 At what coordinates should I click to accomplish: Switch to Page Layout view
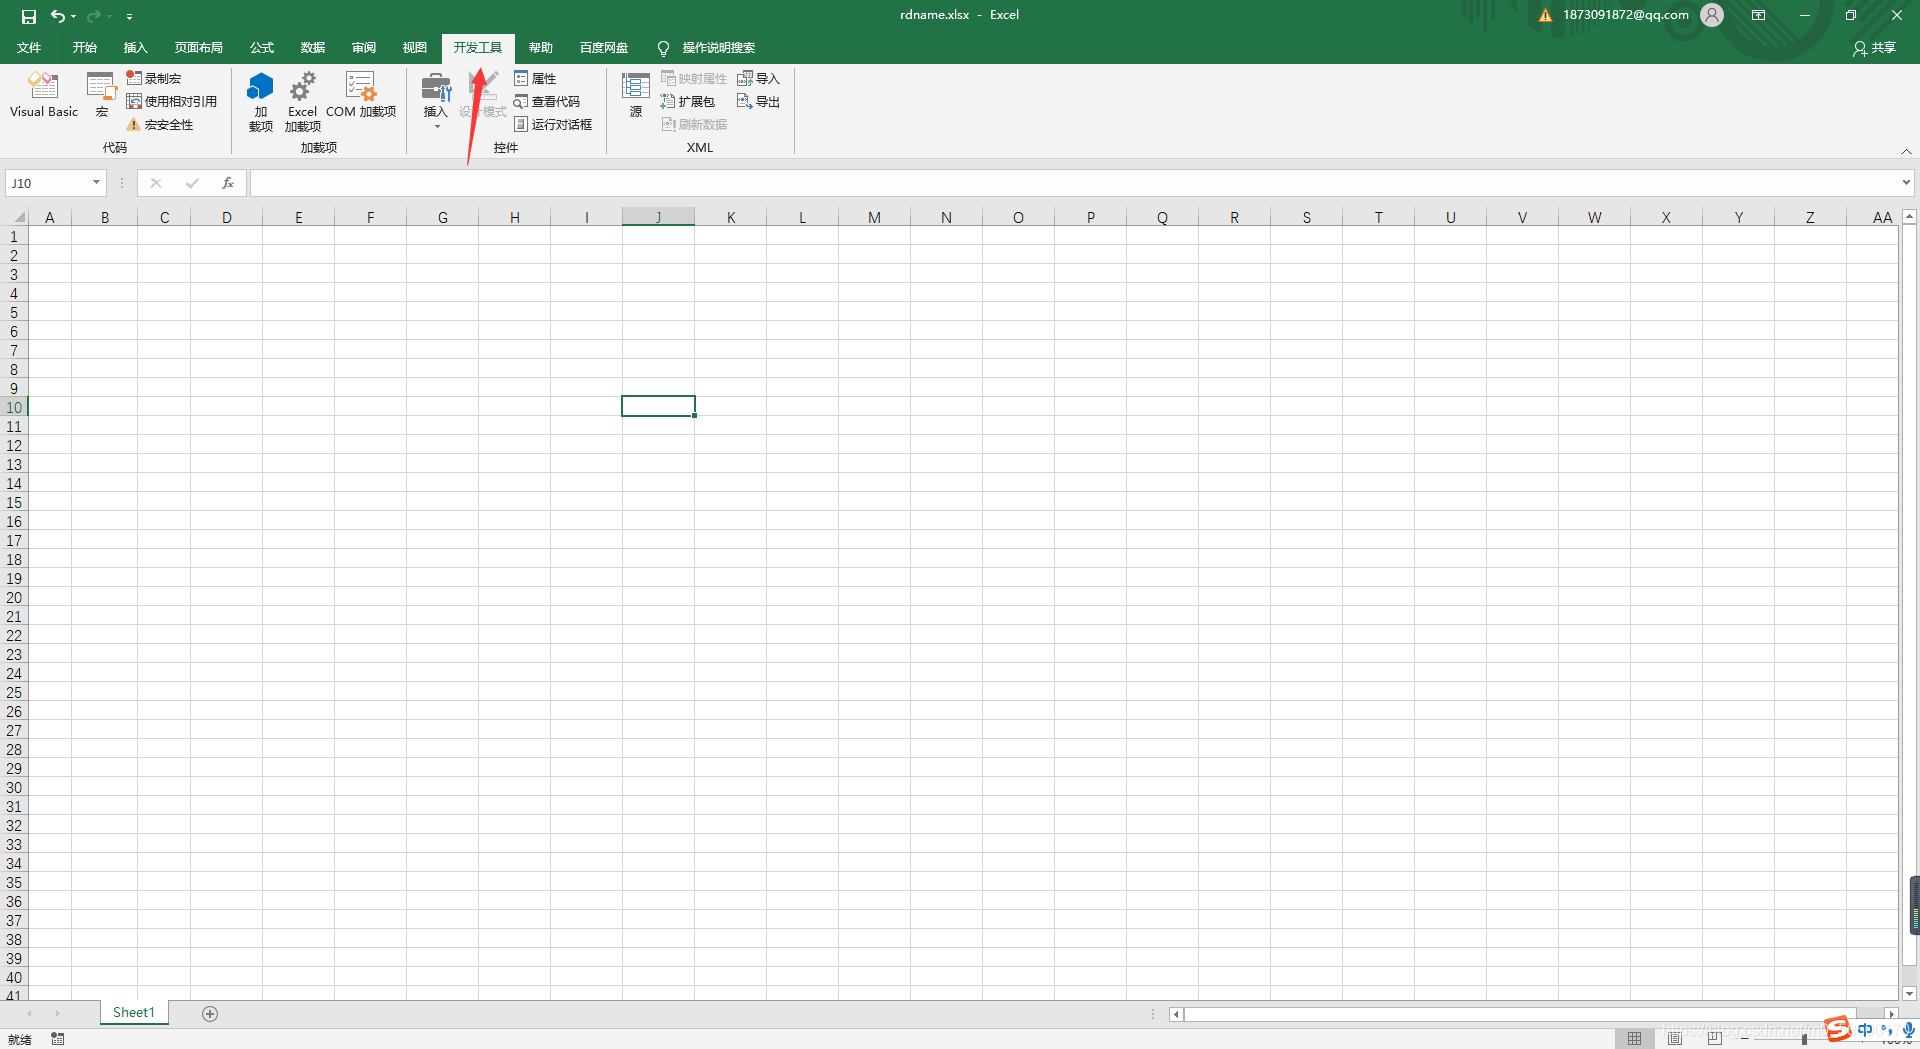pyautogui.click(x=1675, y=1039)
